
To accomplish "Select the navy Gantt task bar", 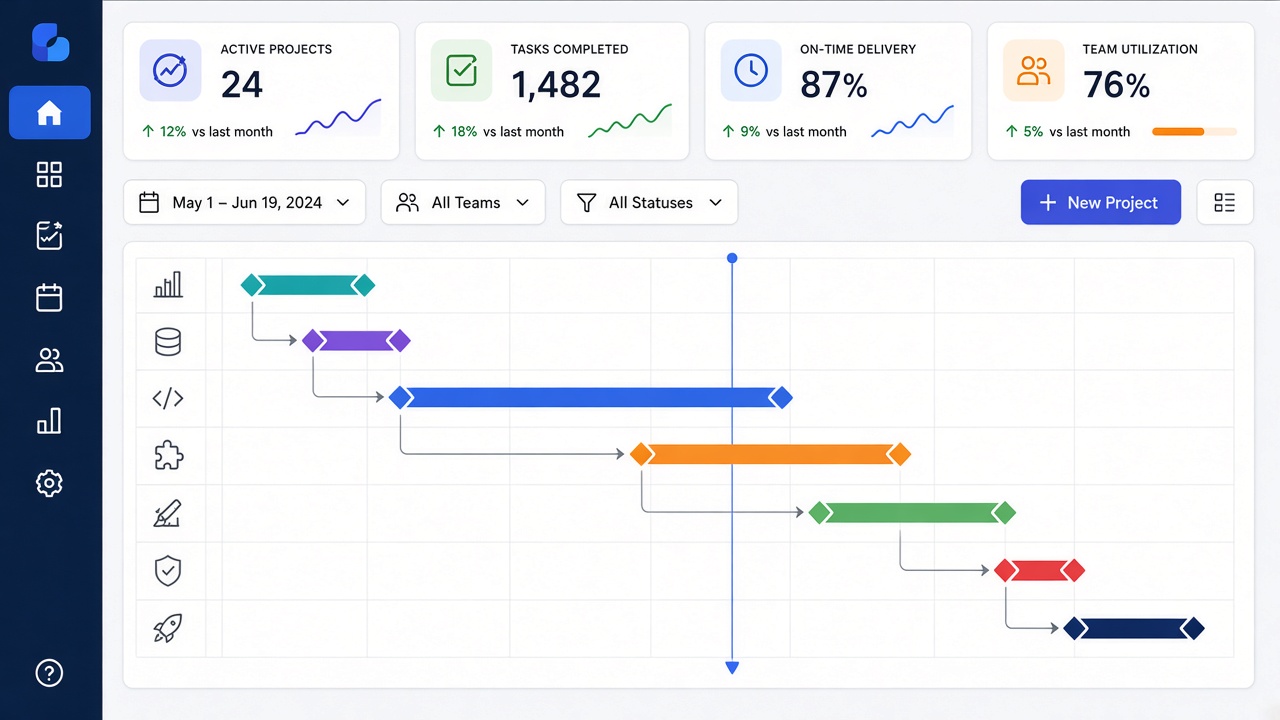I will click(x=1133, y=629).
